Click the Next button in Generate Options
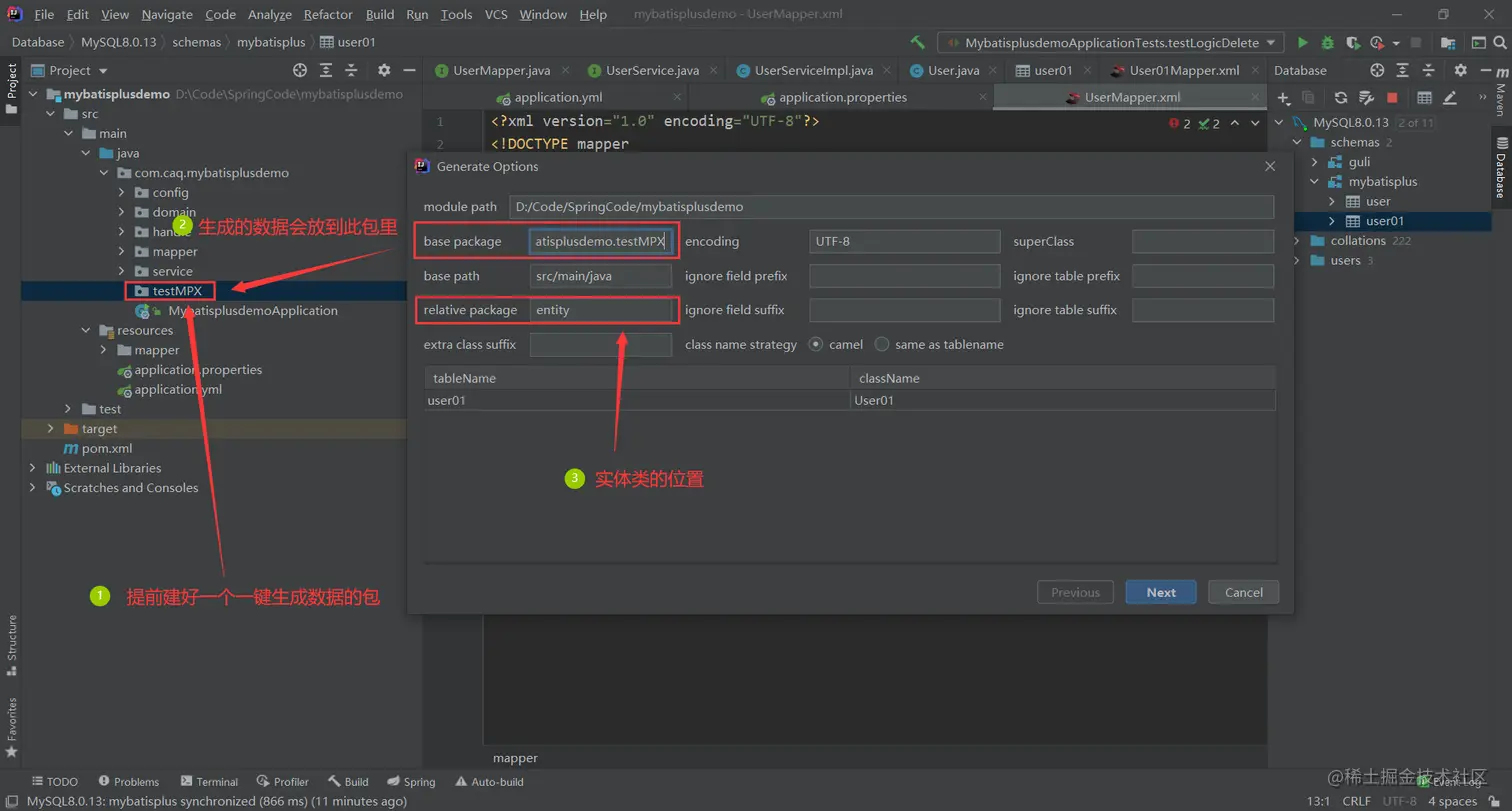This screenshot has width=1512, height=811. (x=1161, y=592)
